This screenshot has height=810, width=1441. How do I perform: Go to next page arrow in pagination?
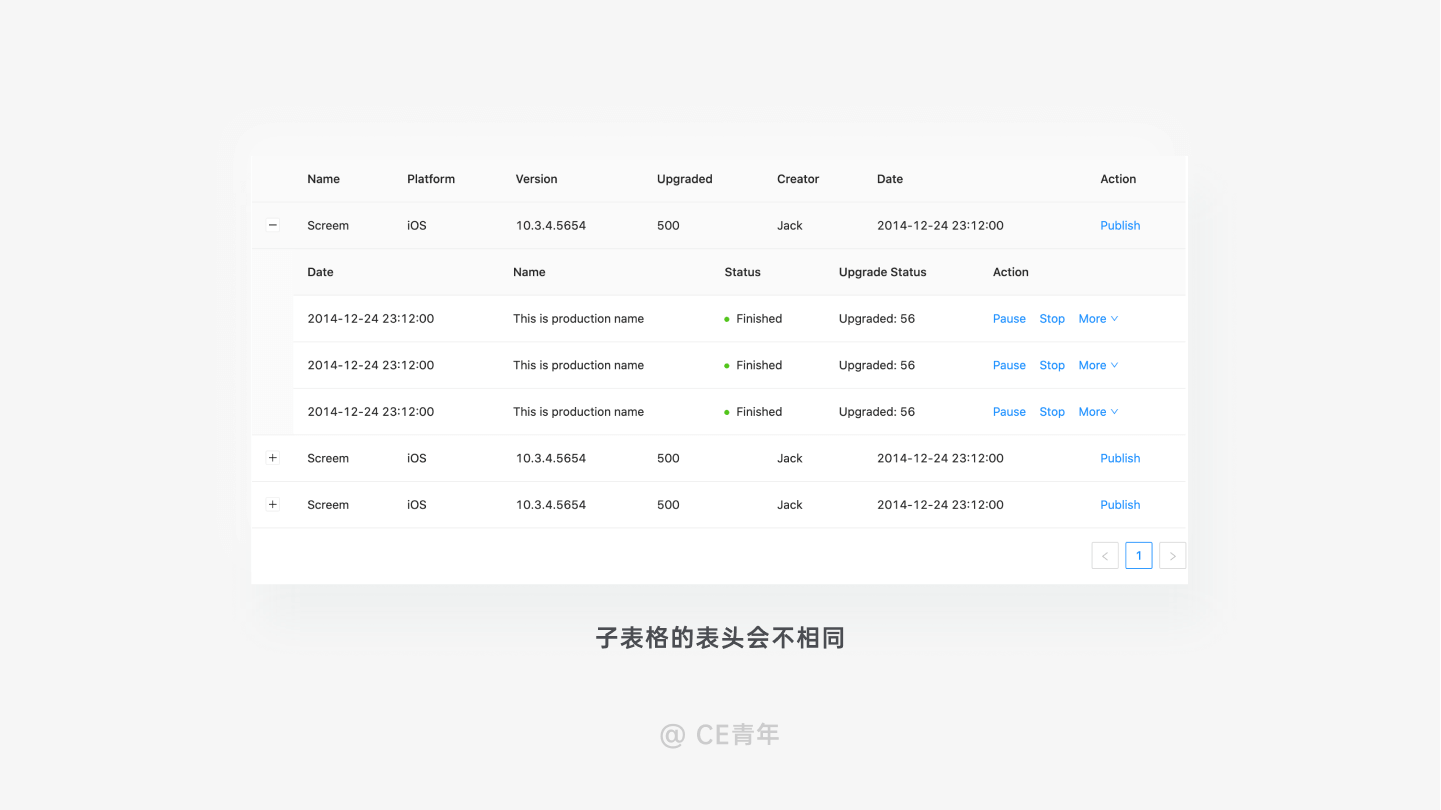pos(1172,556)
